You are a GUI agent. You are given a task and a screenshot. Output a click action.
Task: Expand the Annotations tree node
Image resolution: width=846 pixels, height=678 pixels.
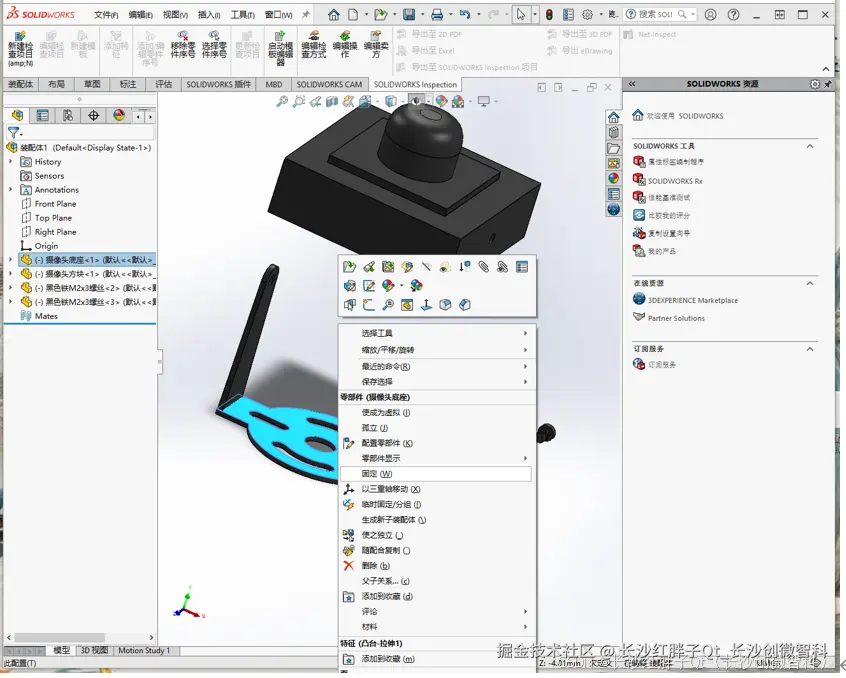coord(10,189)
